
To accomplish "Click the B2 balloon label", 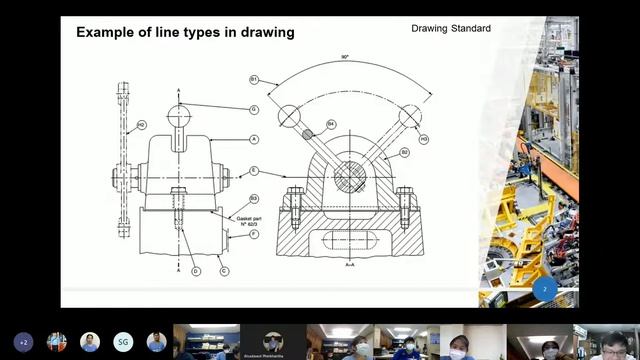I will click(404, 153).
